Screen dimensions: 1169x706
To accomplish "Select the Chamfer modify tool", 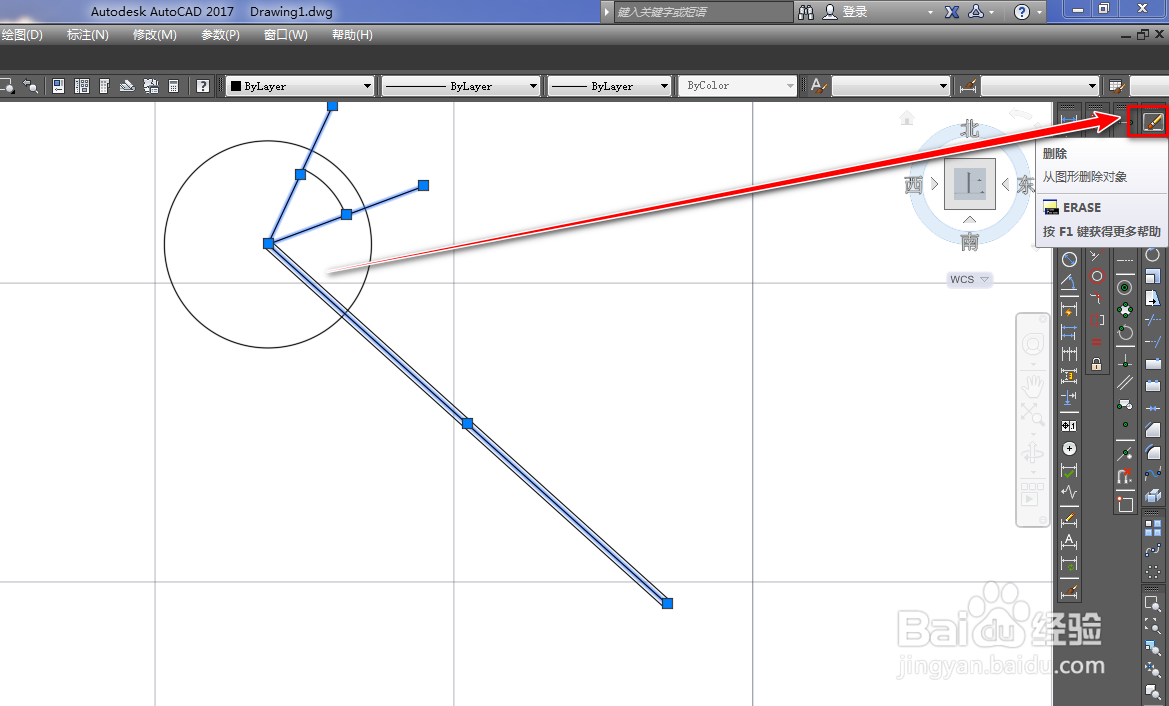I will click(x=1153, y=429).
